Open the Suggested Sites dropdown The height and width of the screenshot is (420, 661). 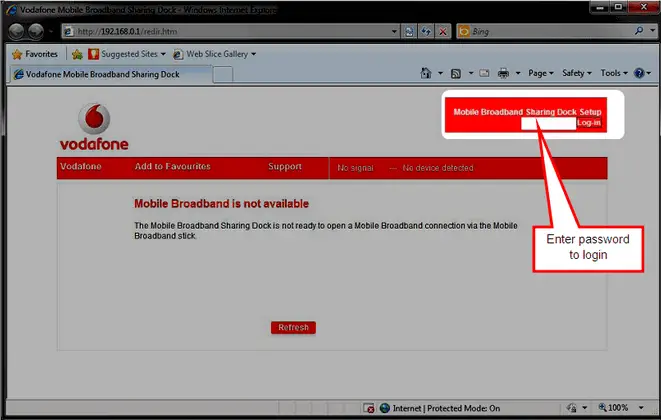[127, 54]
